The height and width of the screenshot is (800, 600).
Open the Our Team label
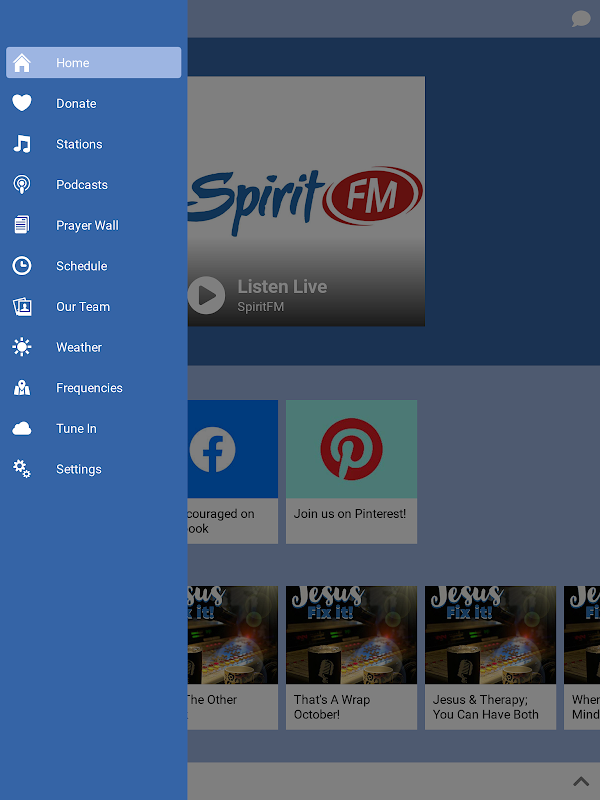(83, 307)
